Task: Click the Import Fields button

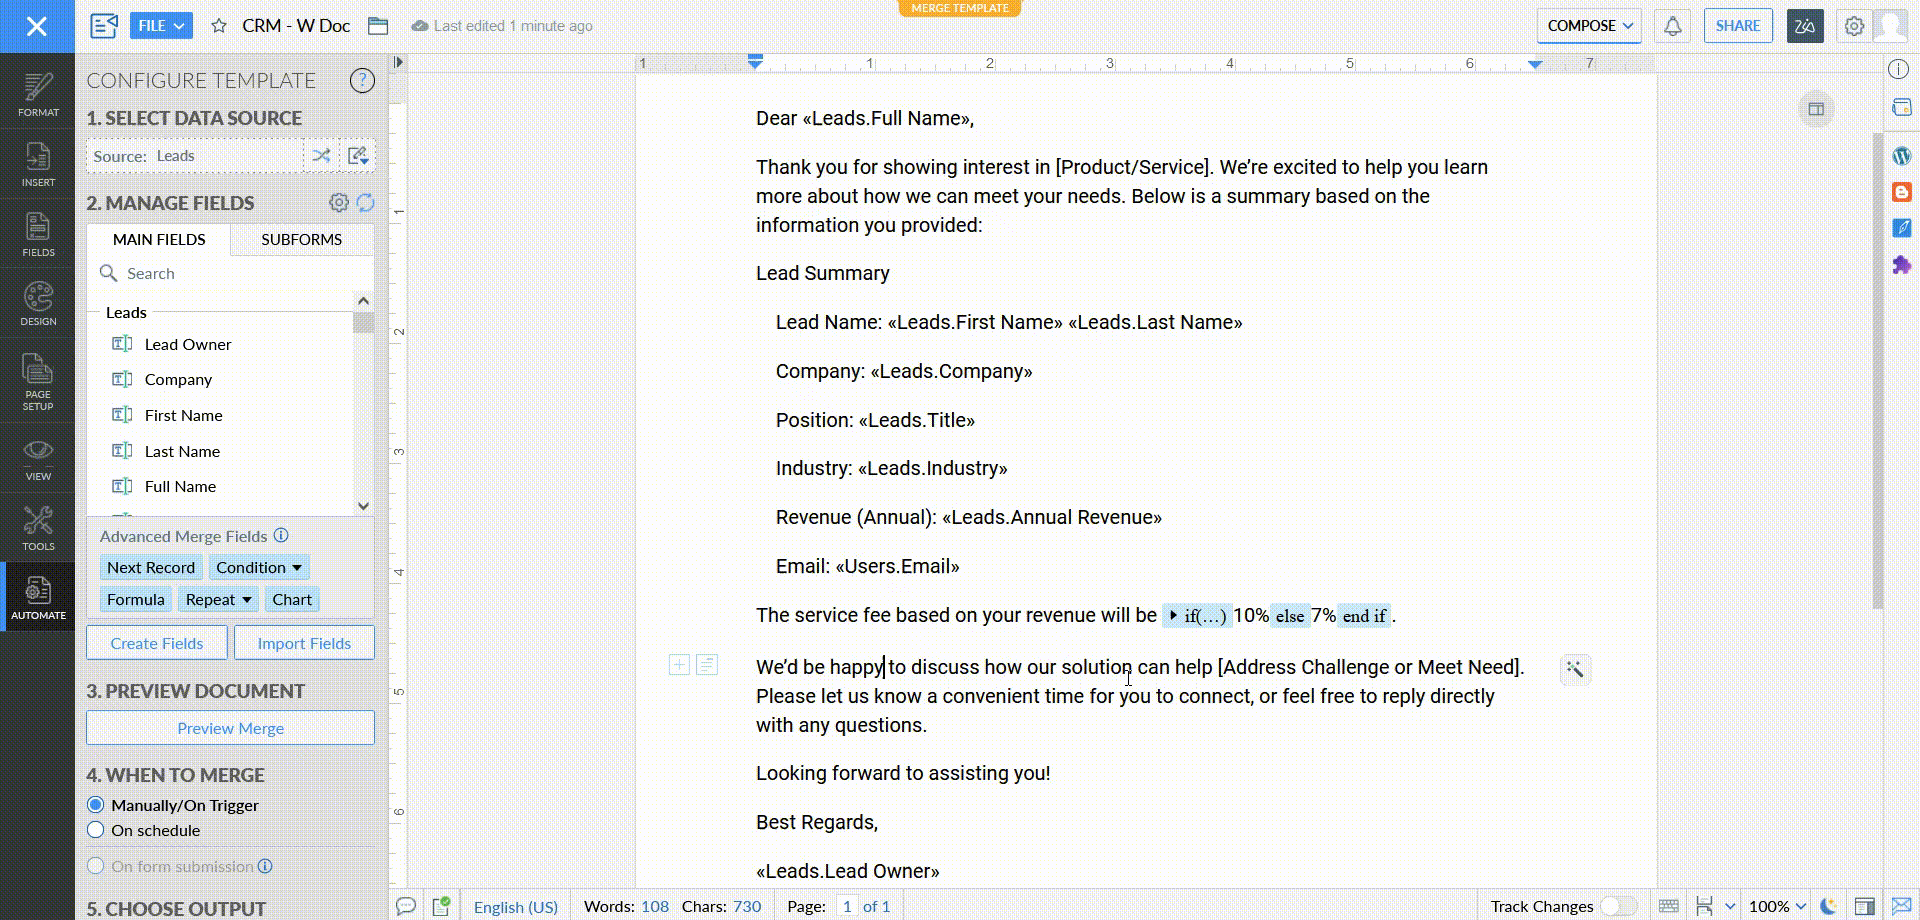Action: [304, 643]
